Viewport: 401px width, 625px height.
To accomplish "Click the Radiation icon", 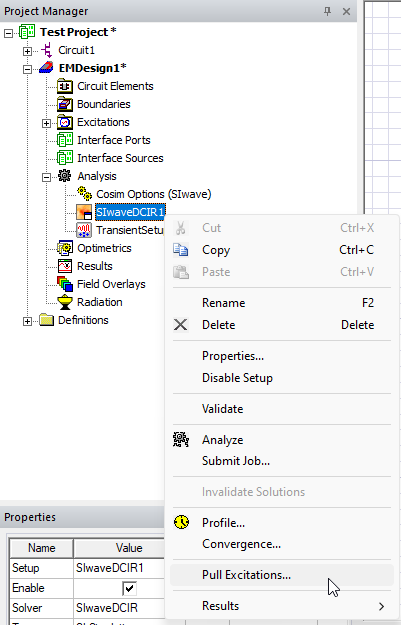I will [65, 302].
